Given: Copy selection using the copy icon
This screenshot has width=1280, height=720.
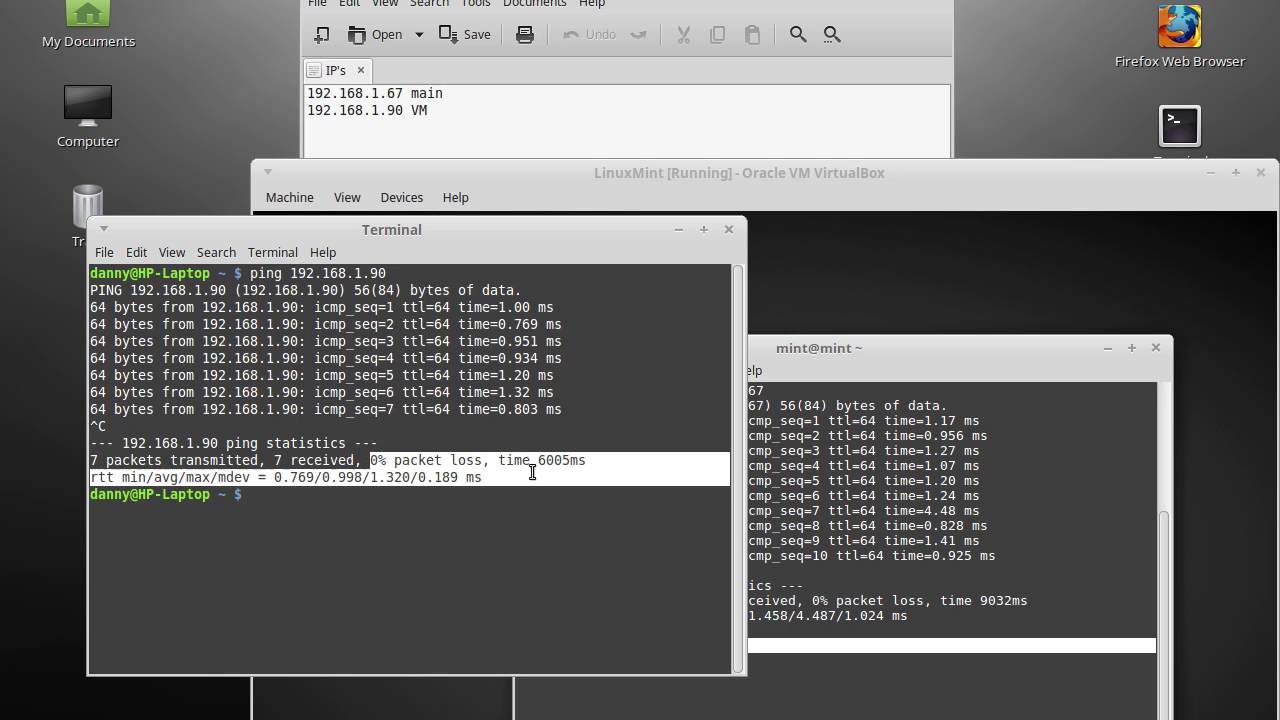Looking at the screenshot, I should 717,34.
